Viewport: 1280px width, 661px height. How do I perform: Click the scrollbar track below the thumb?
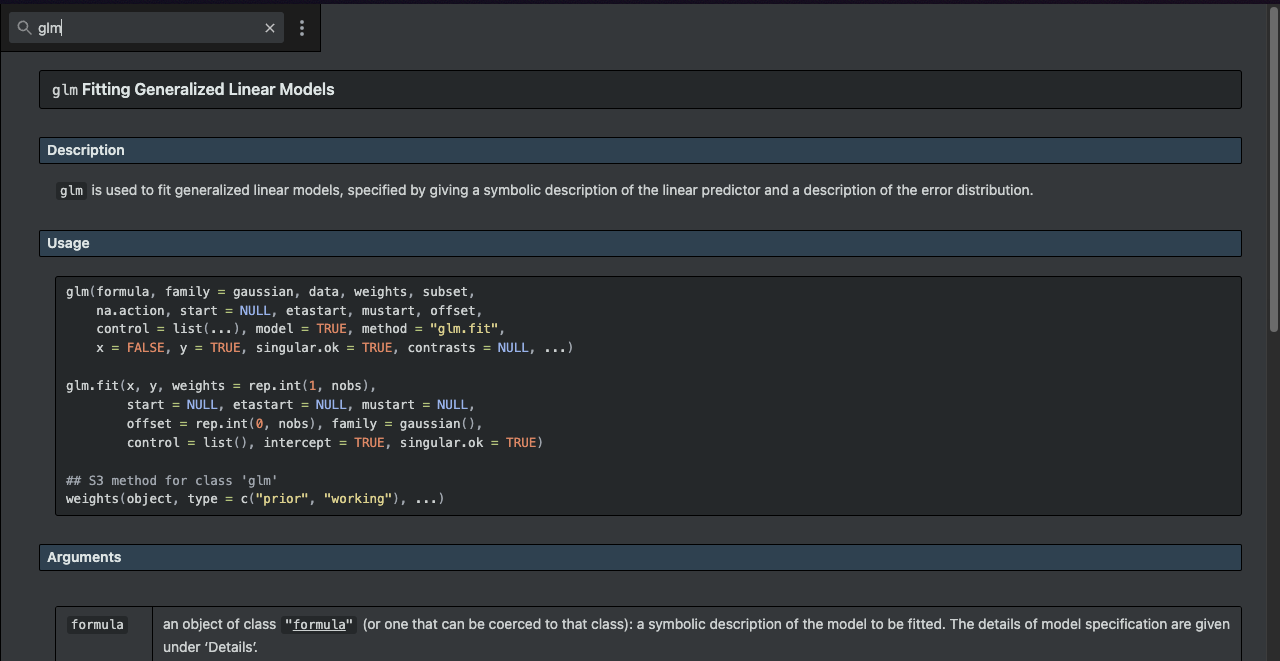pos(1273,500)
